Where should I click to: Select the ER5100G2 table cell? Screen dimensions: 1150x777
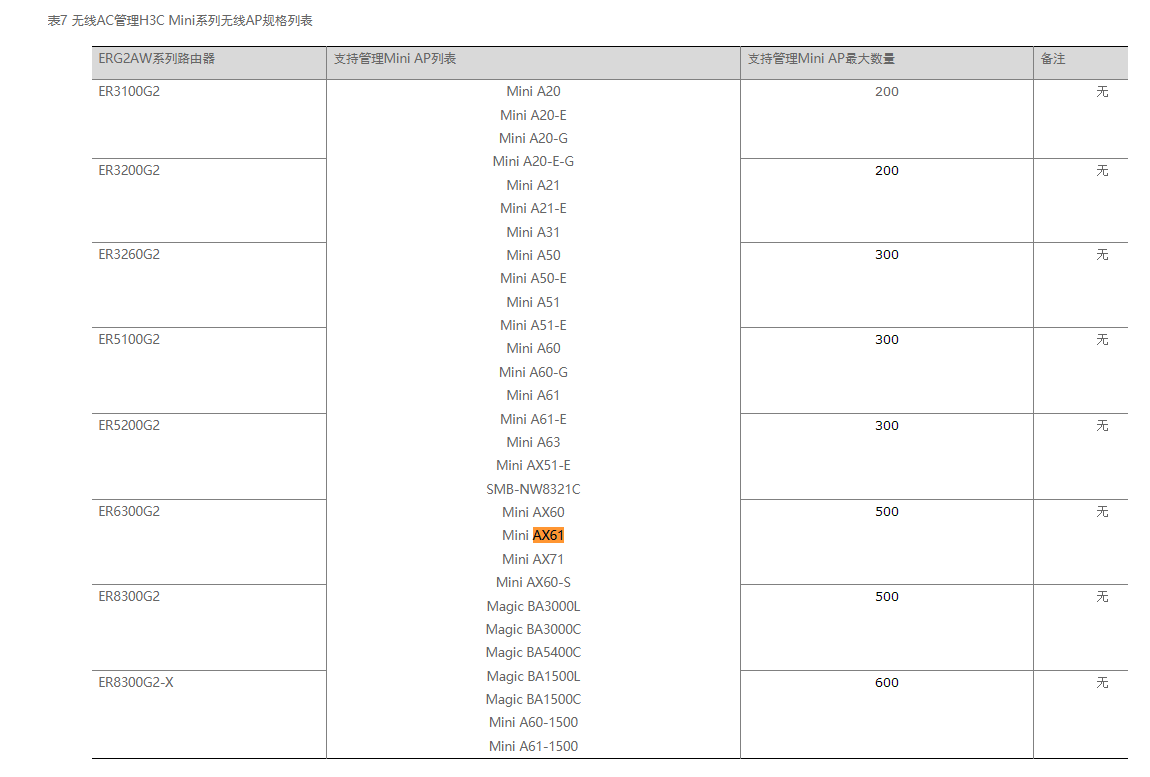pos(129,339)
